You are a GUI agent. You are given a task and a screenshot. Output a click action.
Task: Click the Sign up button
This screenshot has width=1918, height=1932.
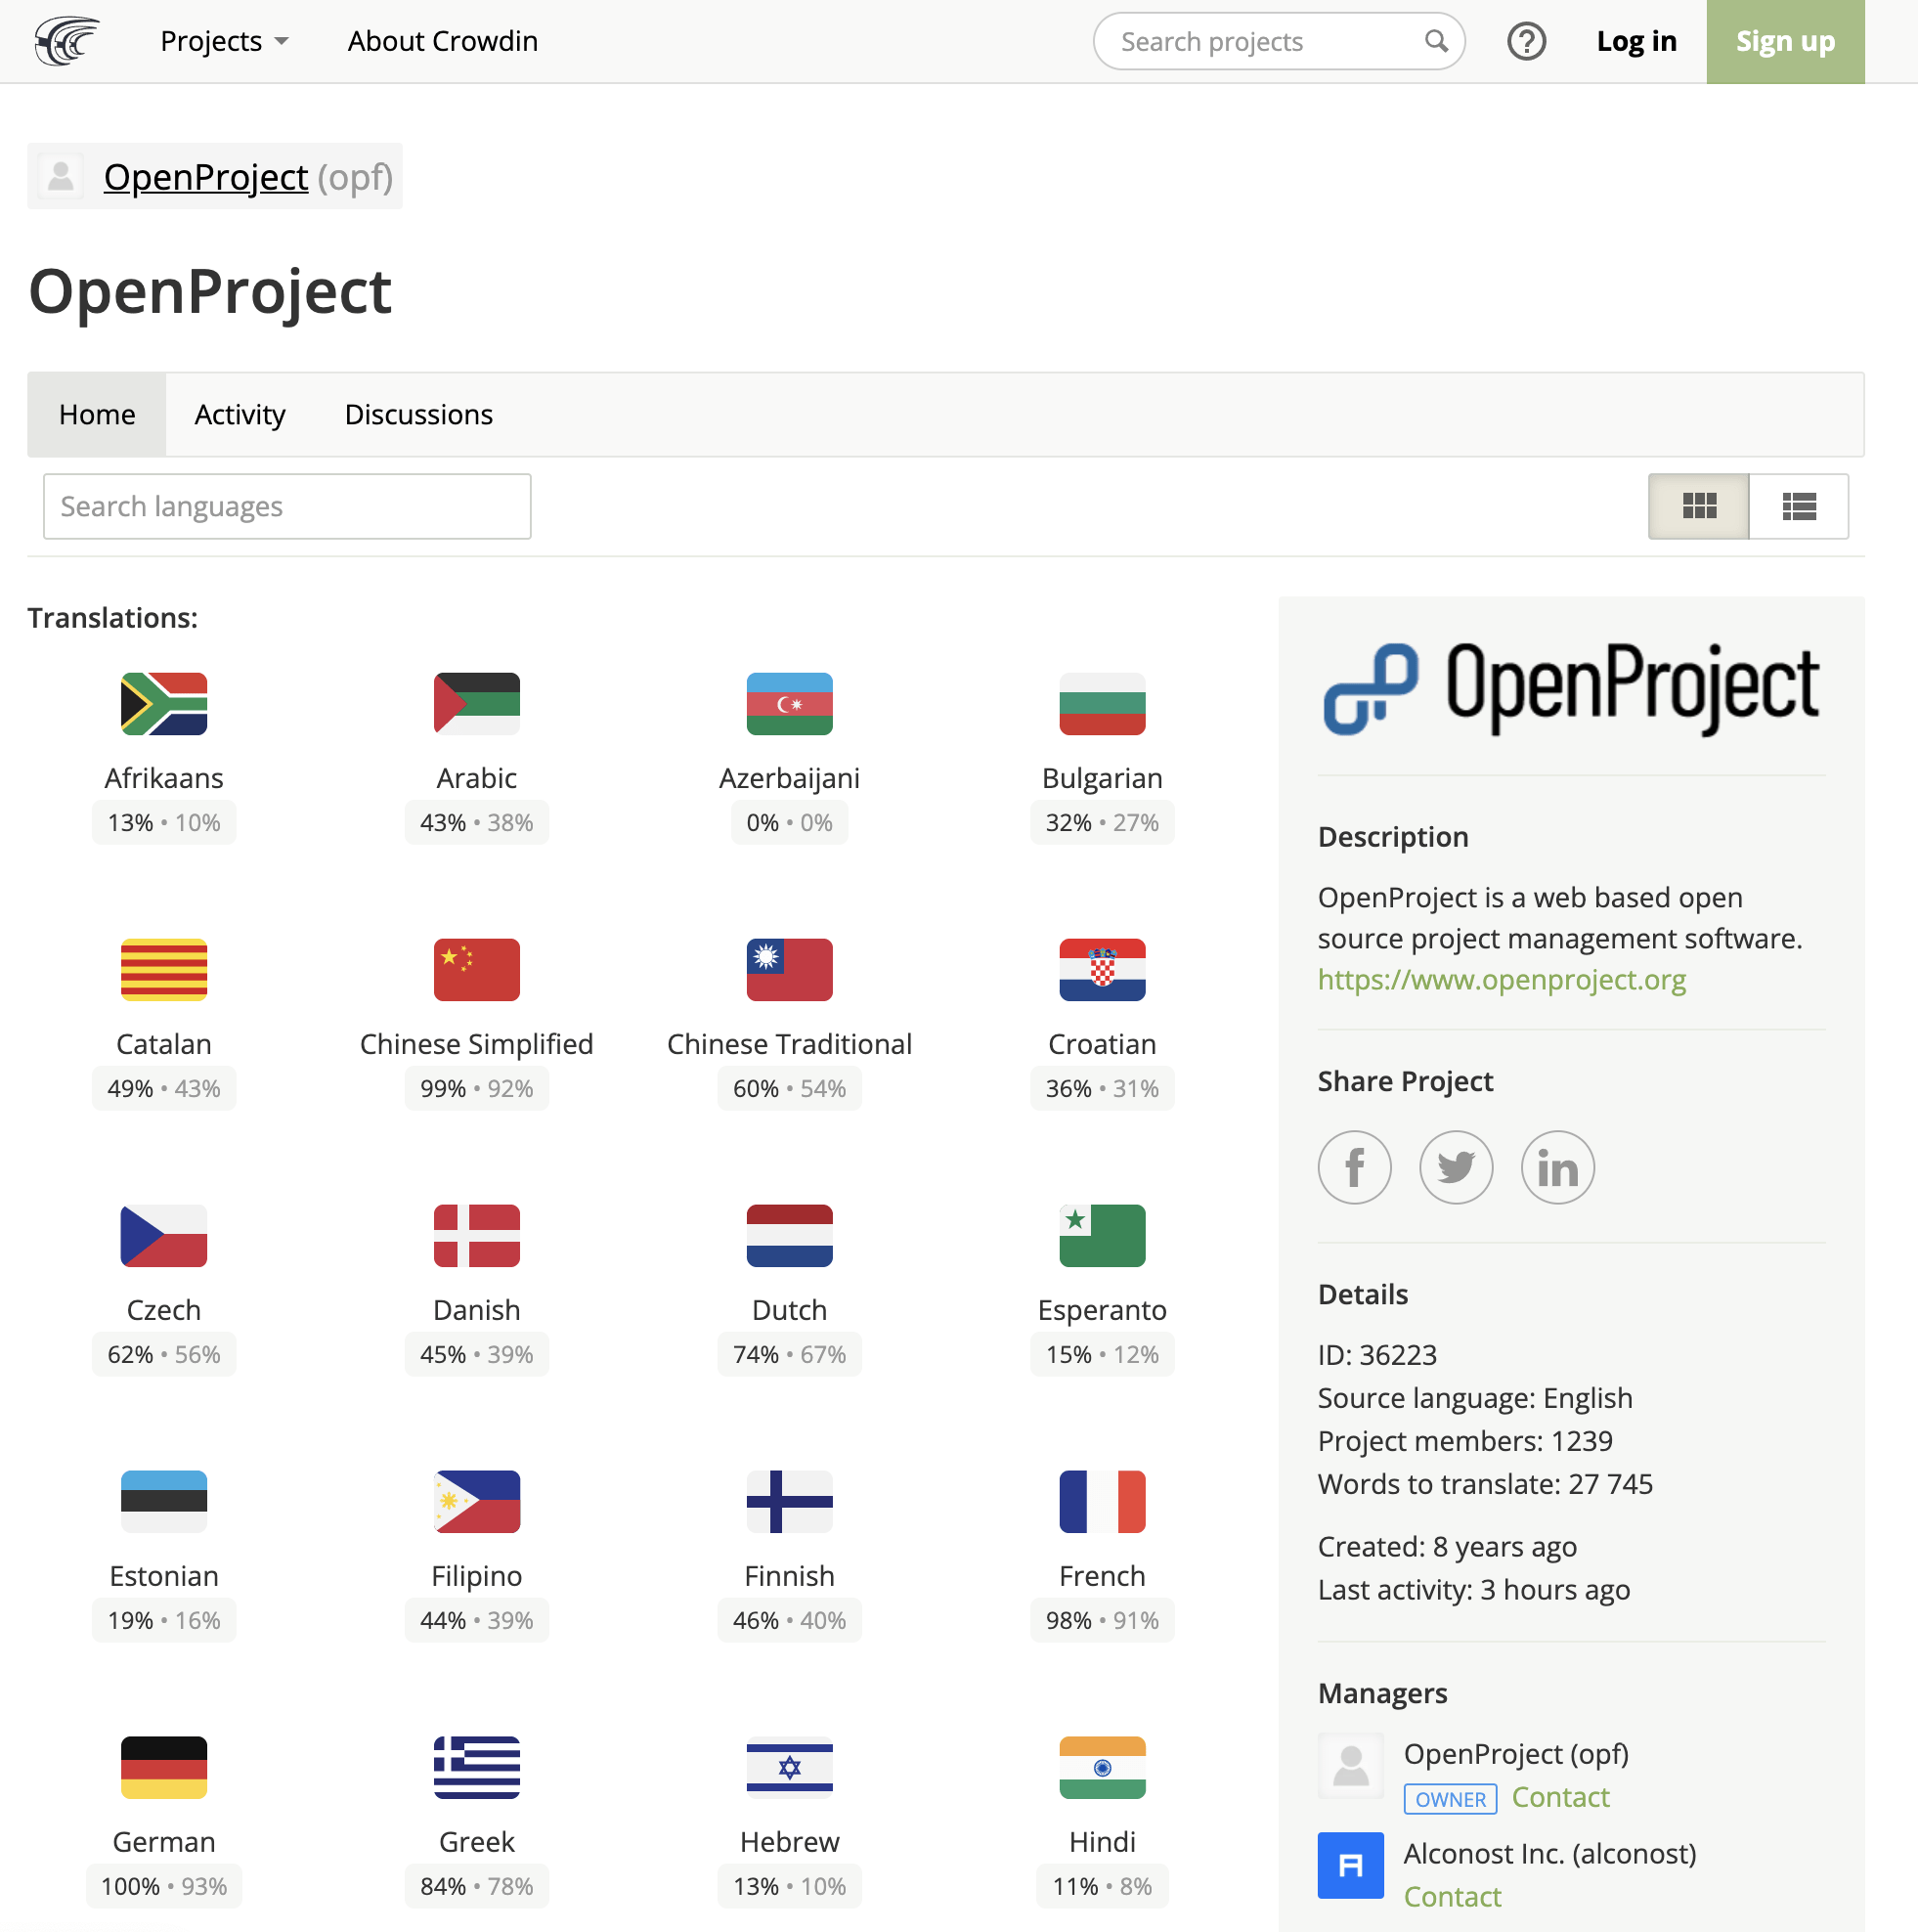[x=1784, y=41]
